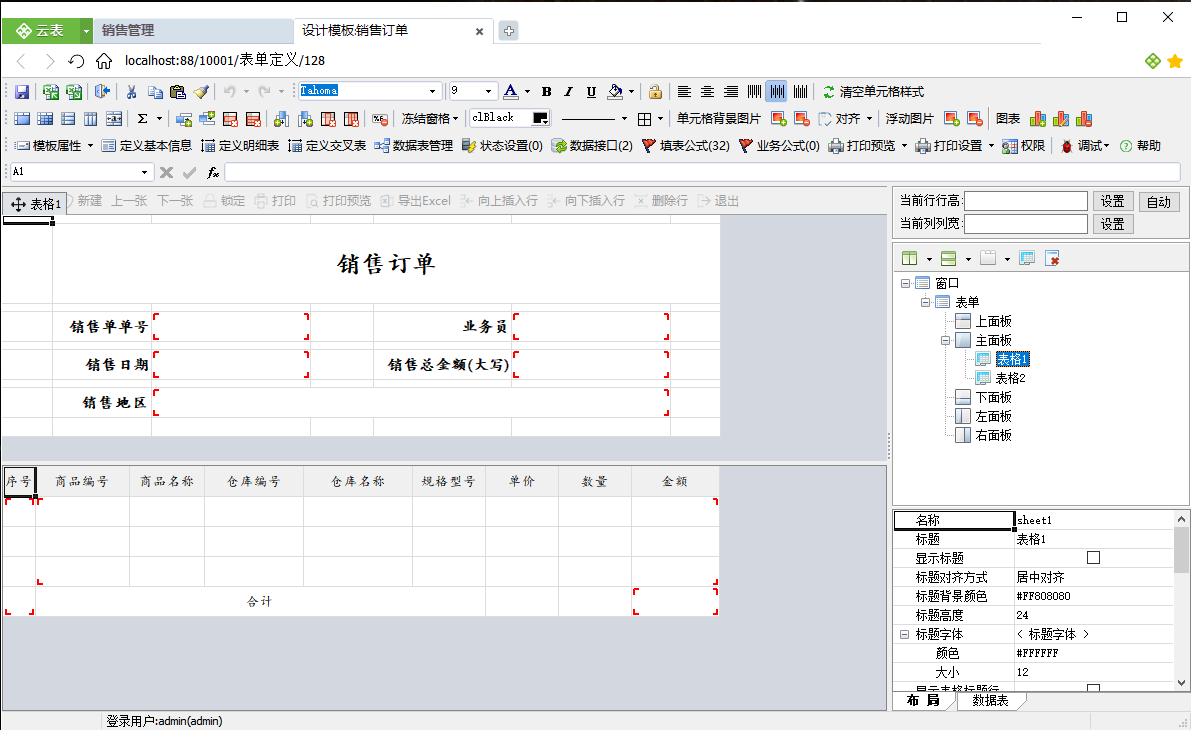Click the cell lock padlock icon
The image size is (1191, 730).
click(x=655, y=92)
